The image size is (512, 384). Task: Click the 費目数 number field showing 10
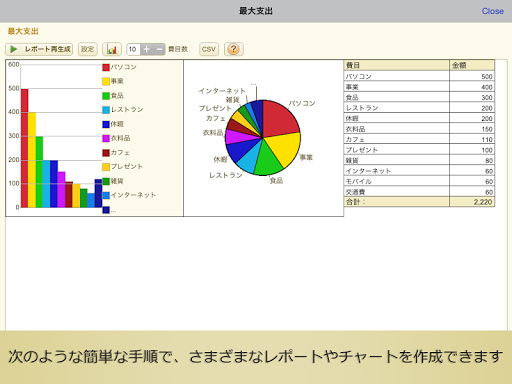(x=133, y=49)
